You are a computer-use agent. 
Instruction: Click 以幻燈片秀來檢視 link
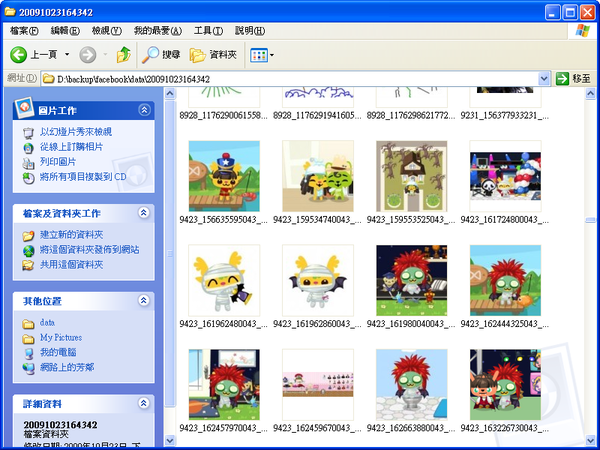tap(76, 132)
